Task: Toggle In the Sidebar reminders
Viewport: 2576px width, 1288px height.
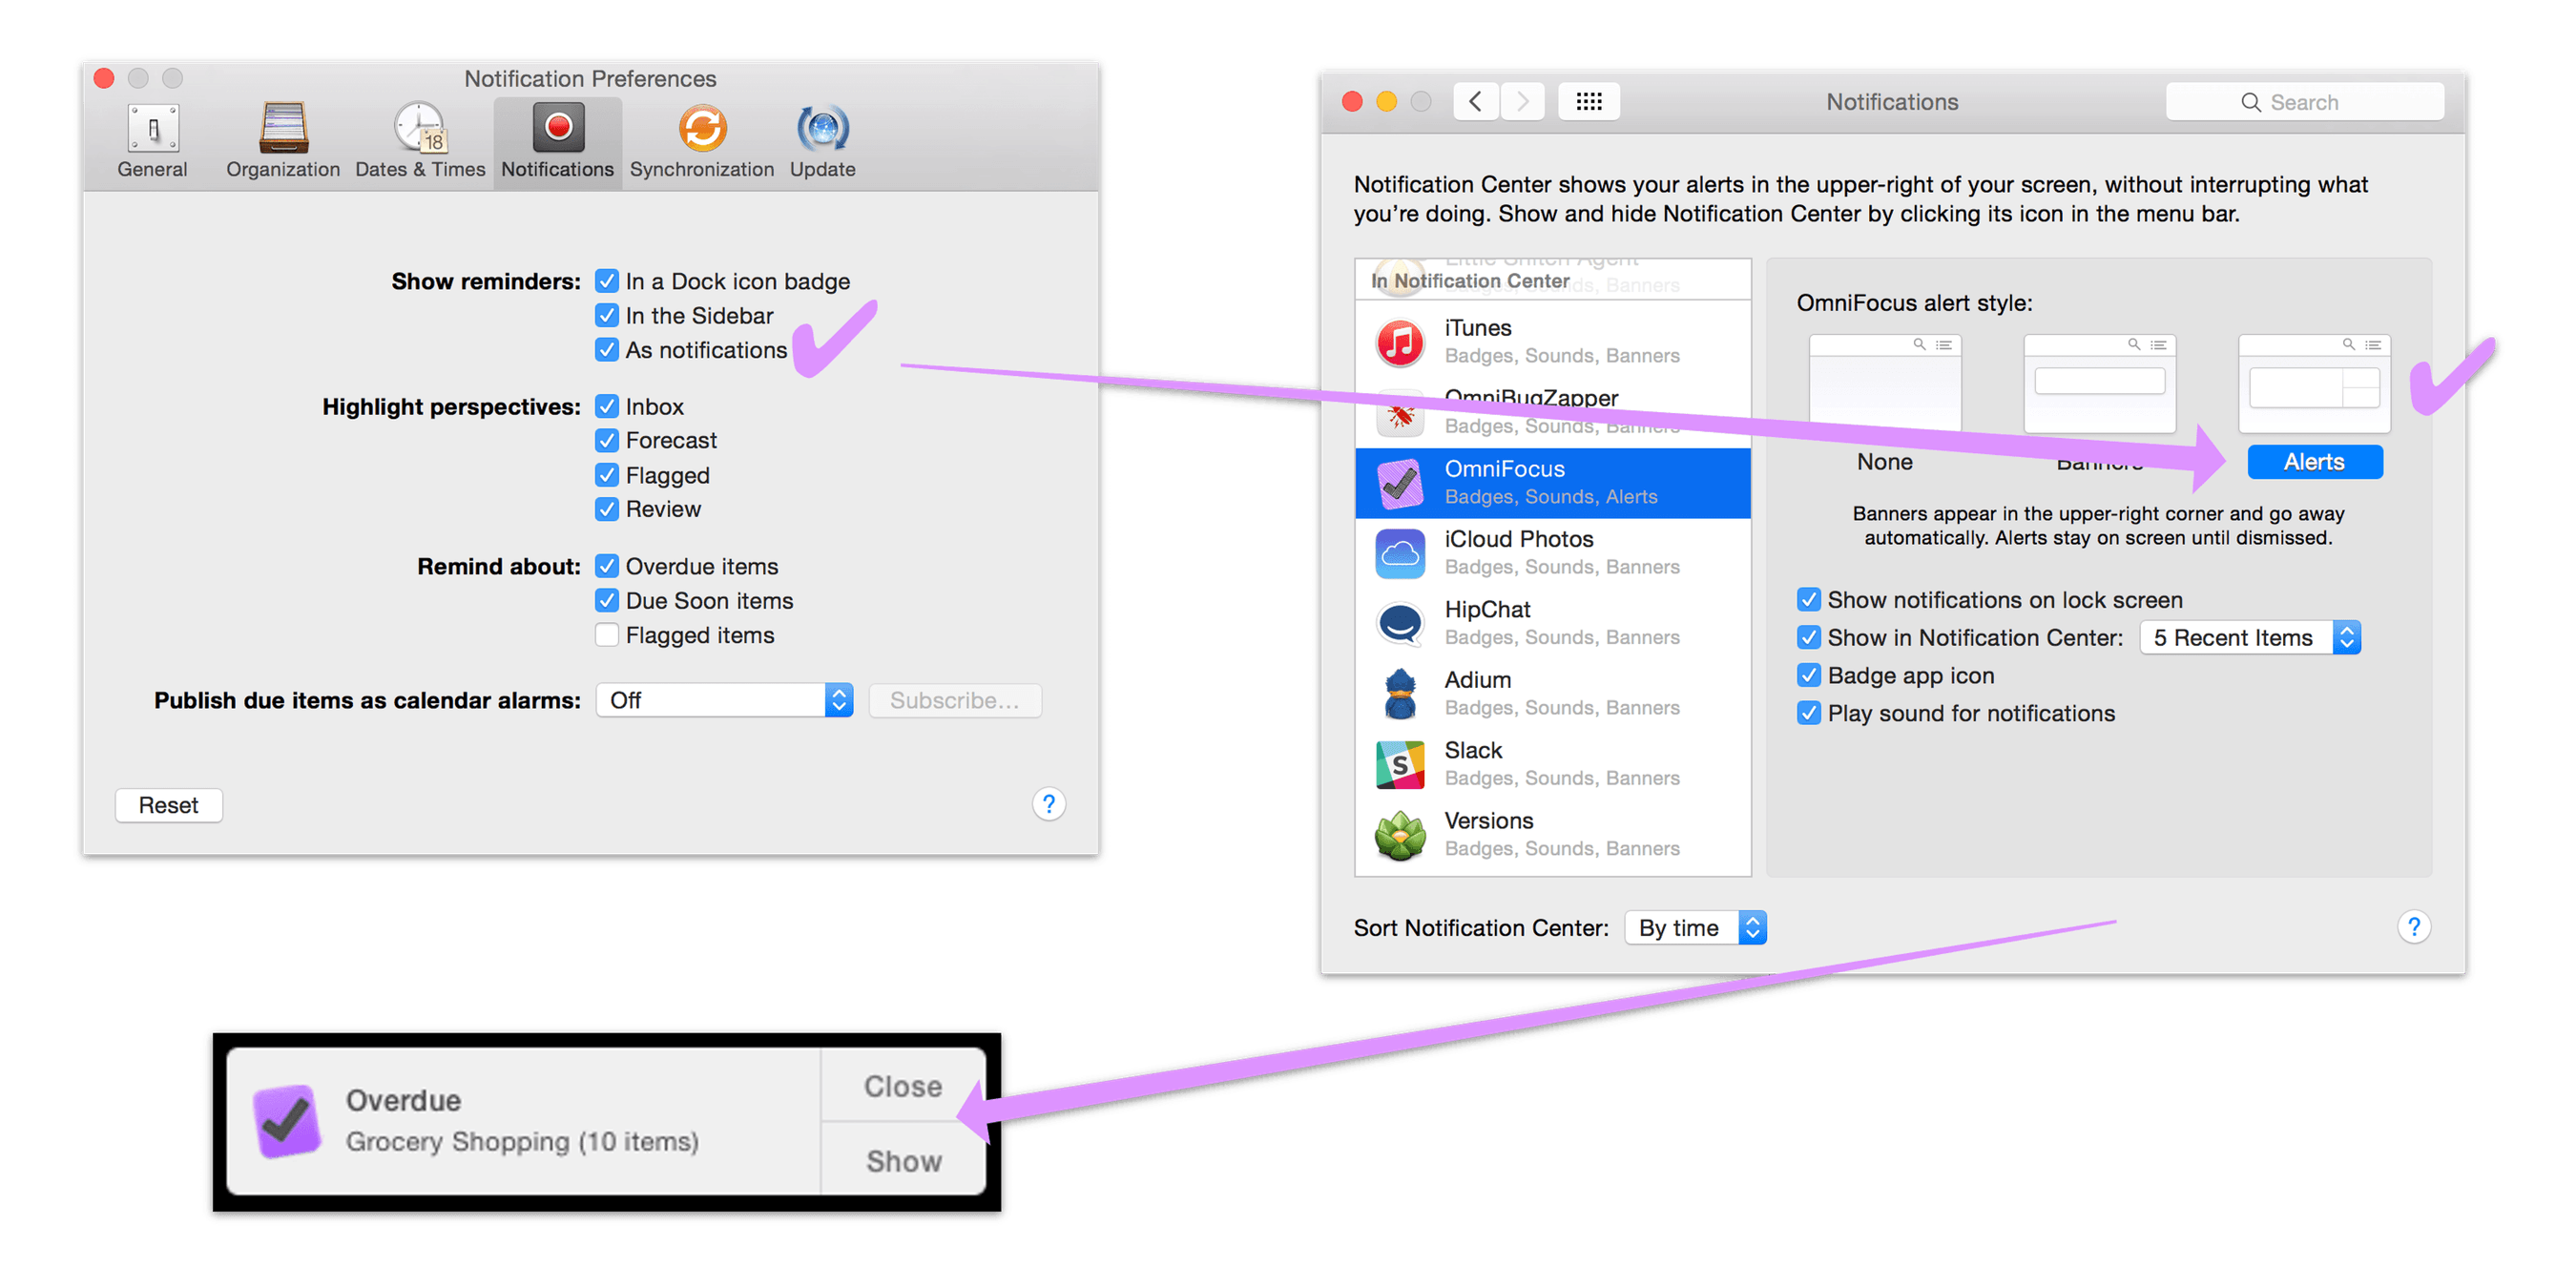Action: pos(606,315)
